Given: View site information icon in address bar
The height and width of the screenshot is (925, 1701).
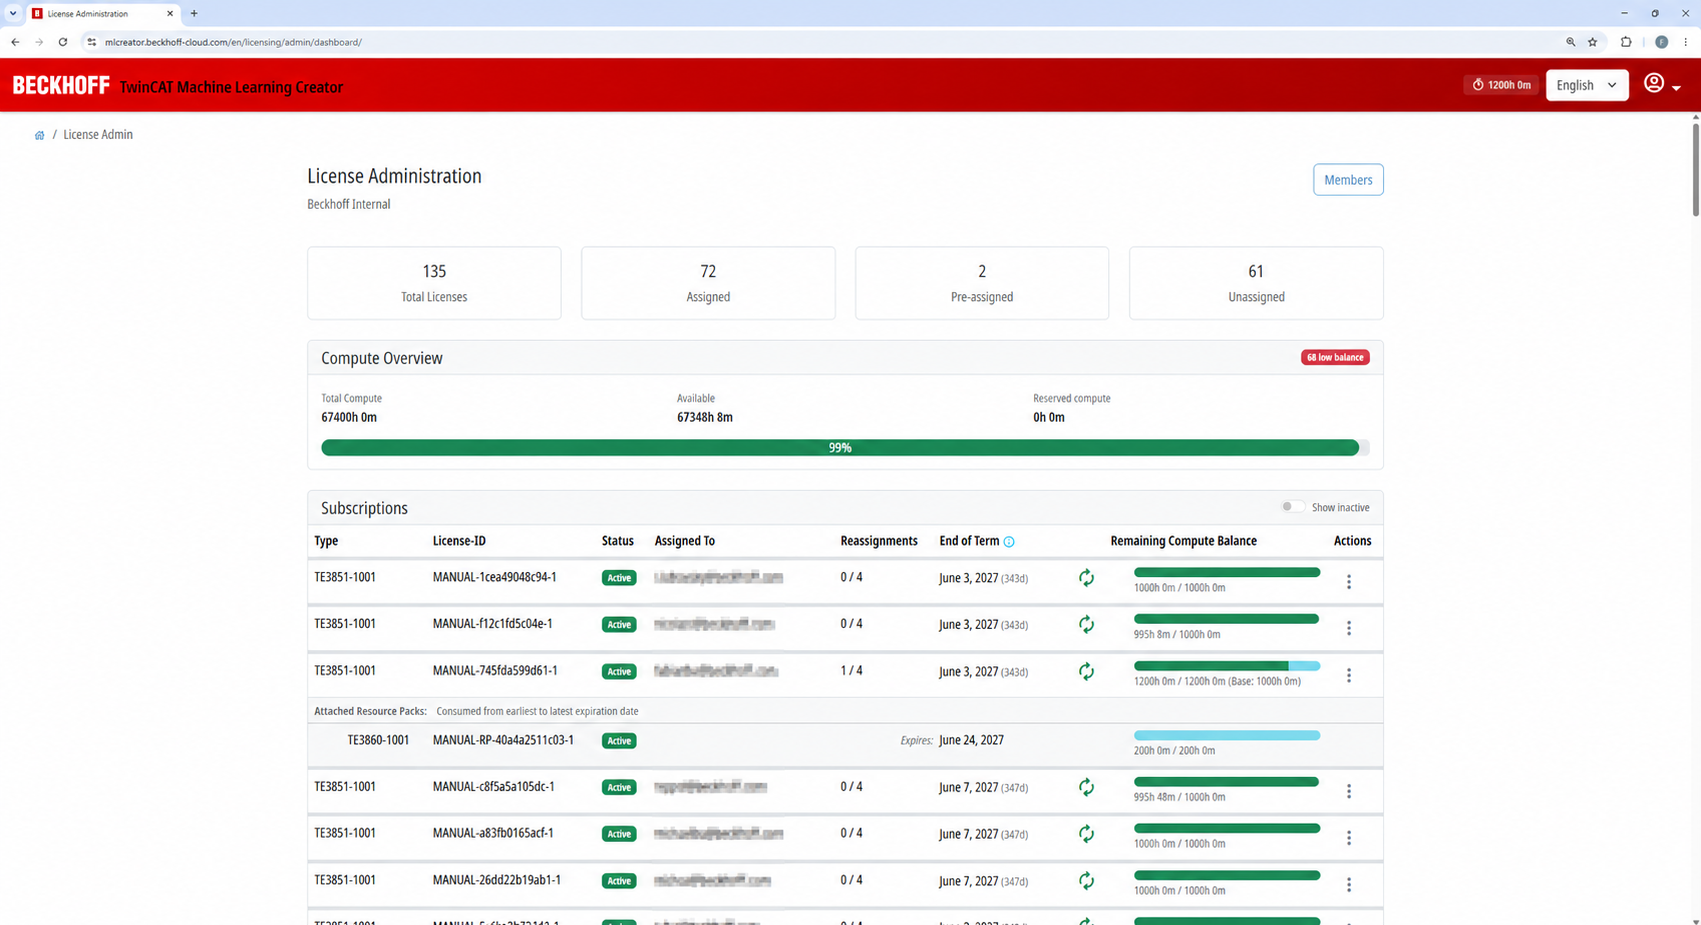Looking at the screenshot, I should 92,42.
